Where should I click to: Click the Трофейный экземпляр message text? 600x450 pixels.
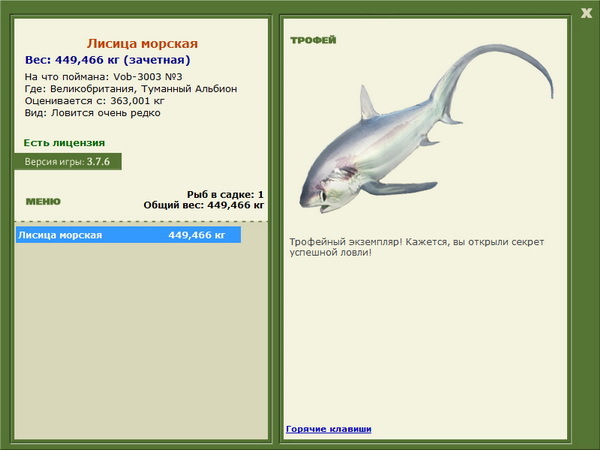click(x=417, y=247)
